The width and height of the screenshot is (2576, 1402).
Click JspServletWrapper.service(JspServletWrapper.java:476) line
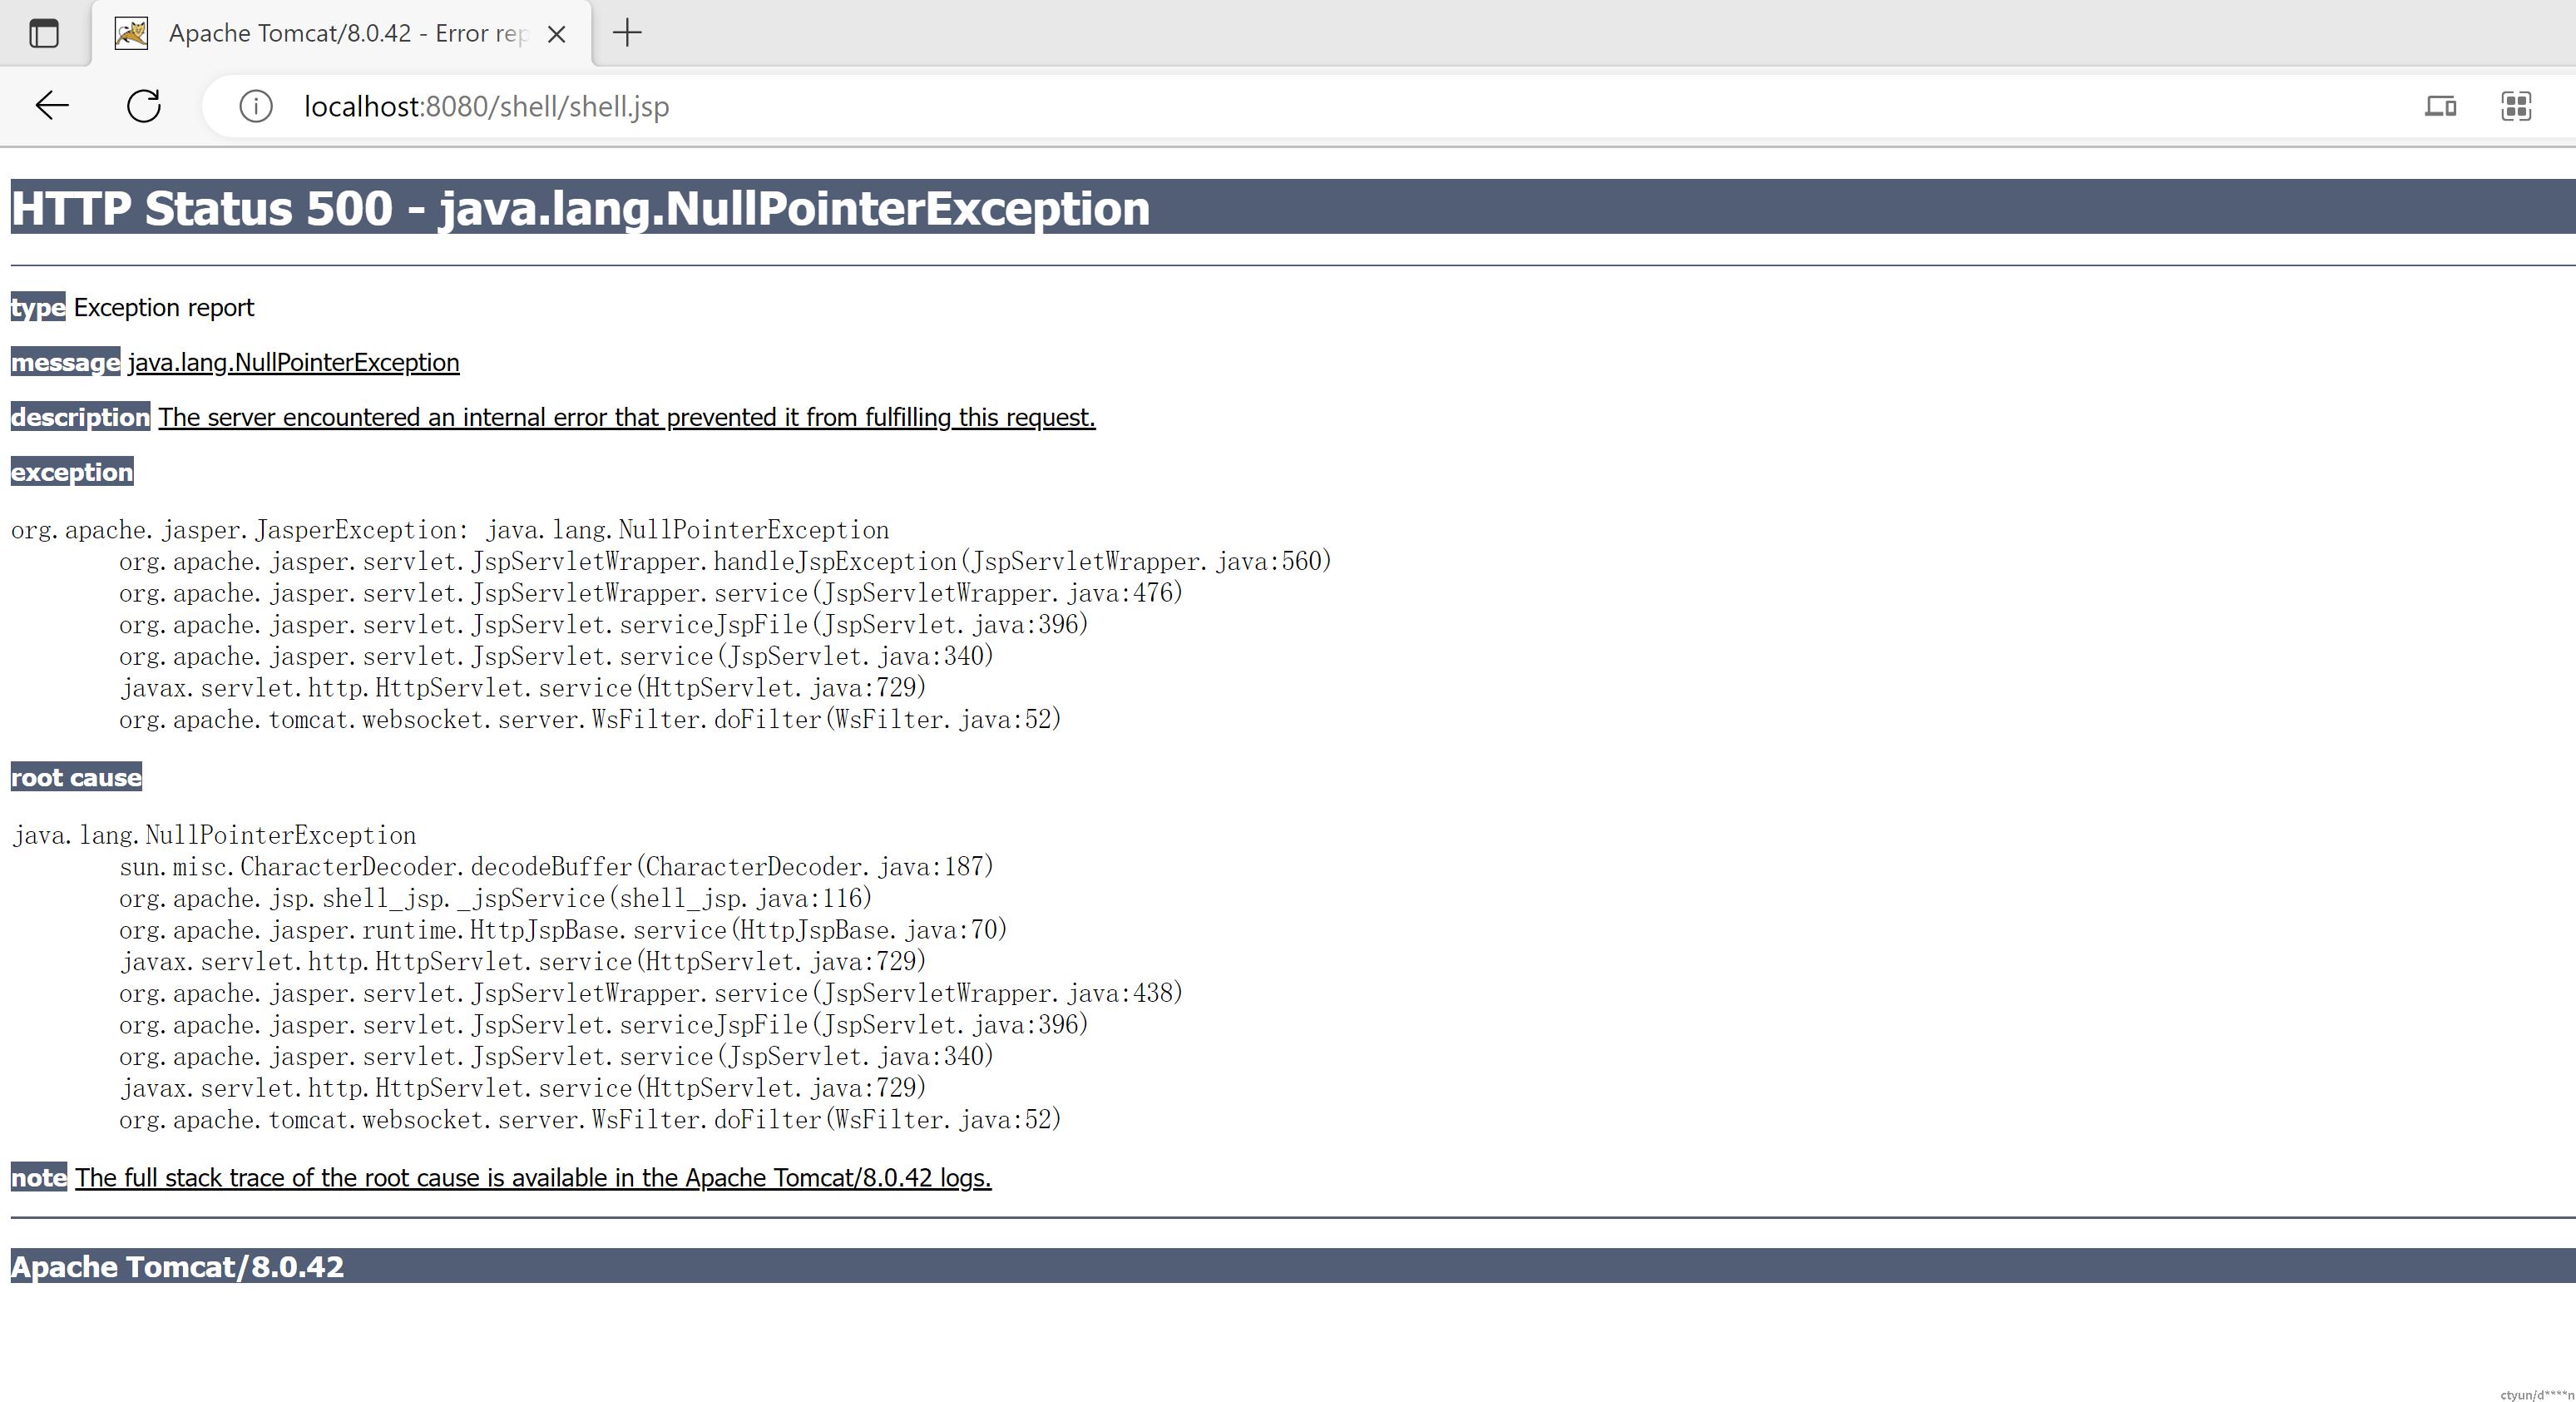point(651,593)
